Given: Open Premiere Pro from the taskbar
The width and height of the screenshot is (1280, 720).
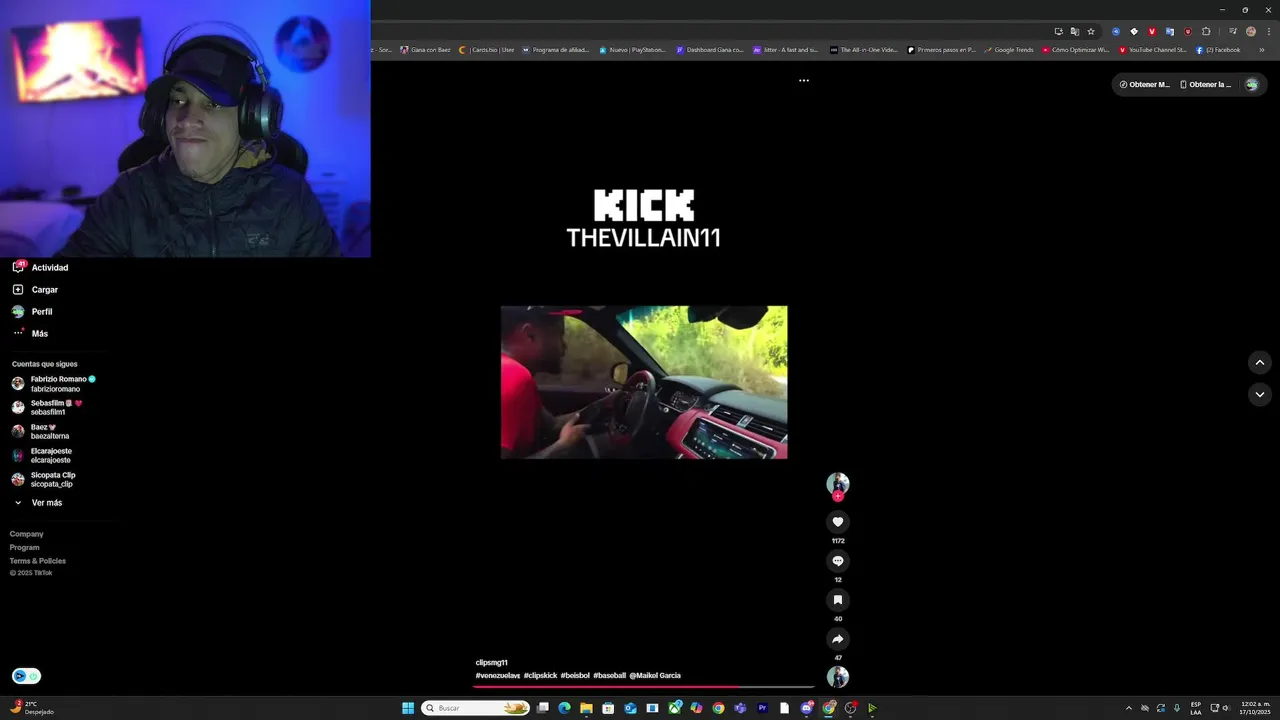Looking at the screenshot, I should [x=762, y=708].
